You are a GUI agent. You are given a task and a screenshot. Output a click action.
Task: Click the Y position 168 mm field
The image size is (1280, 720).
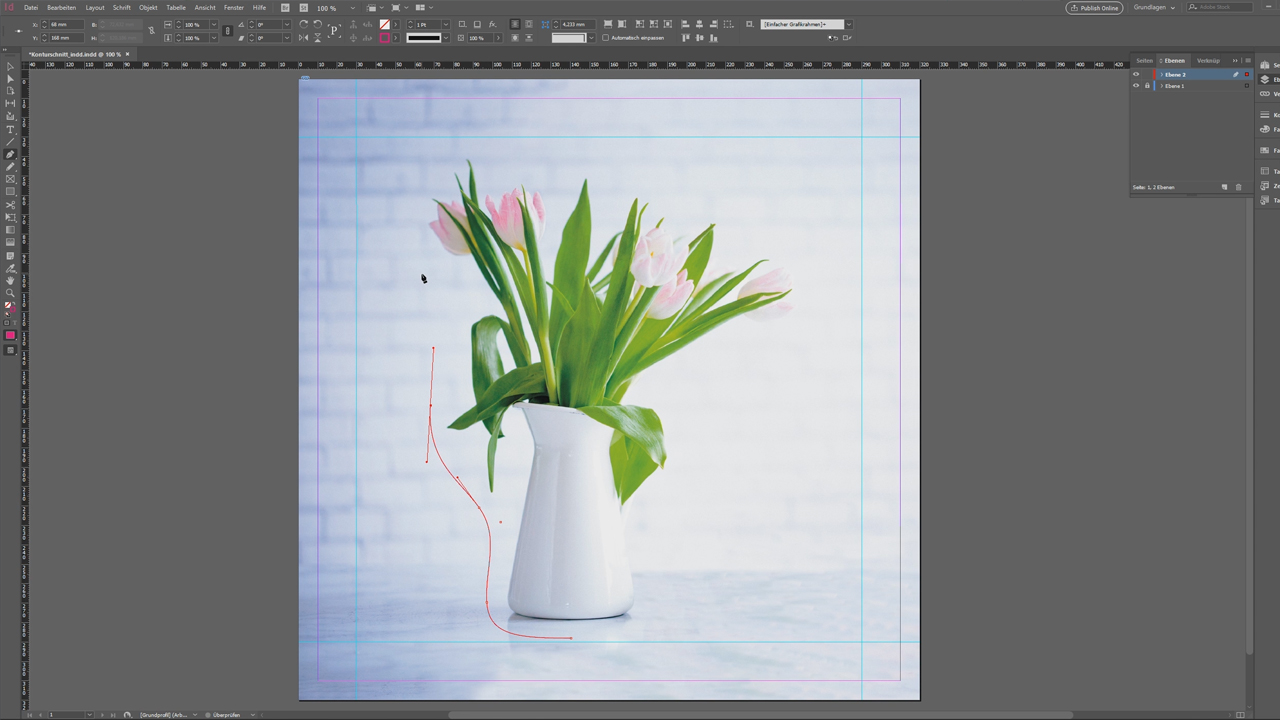click(66, 38)
